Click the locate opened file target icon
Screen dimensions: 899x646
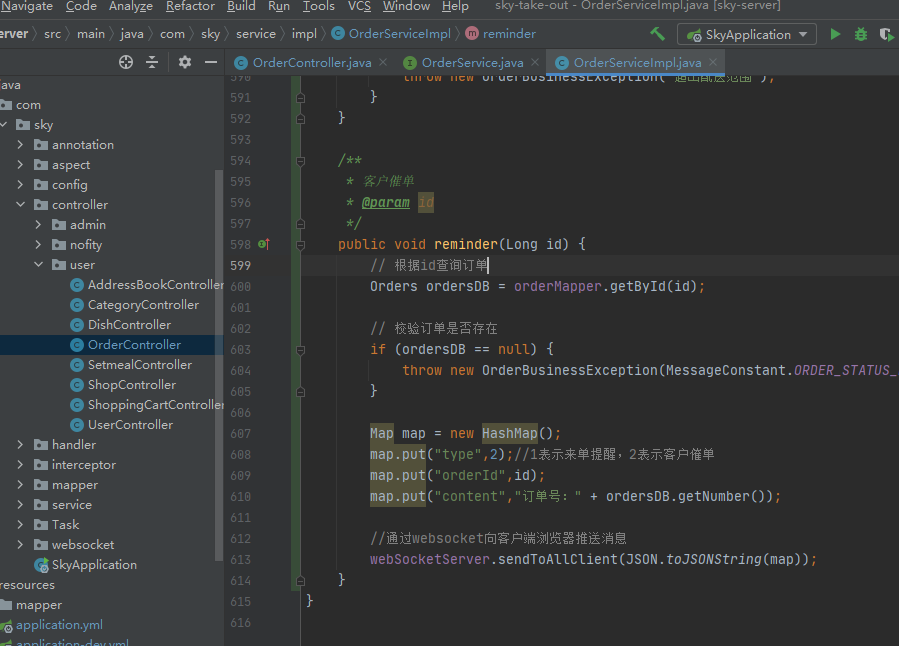(126, 62)
